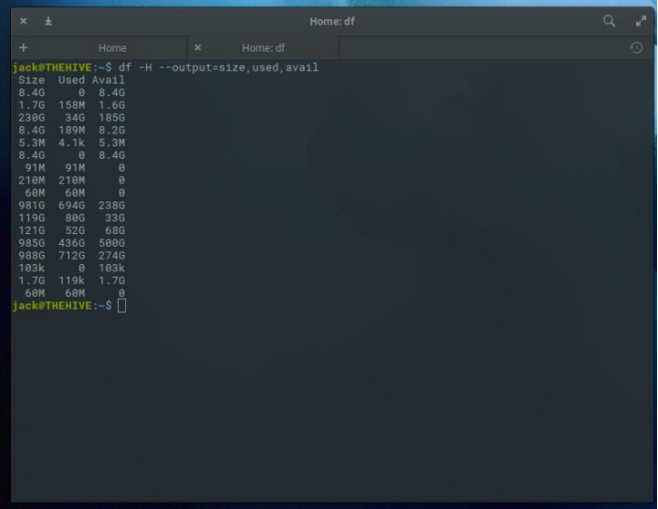Click the '238G' available value
The image size is (658, 509).
(x=112, y=206)
